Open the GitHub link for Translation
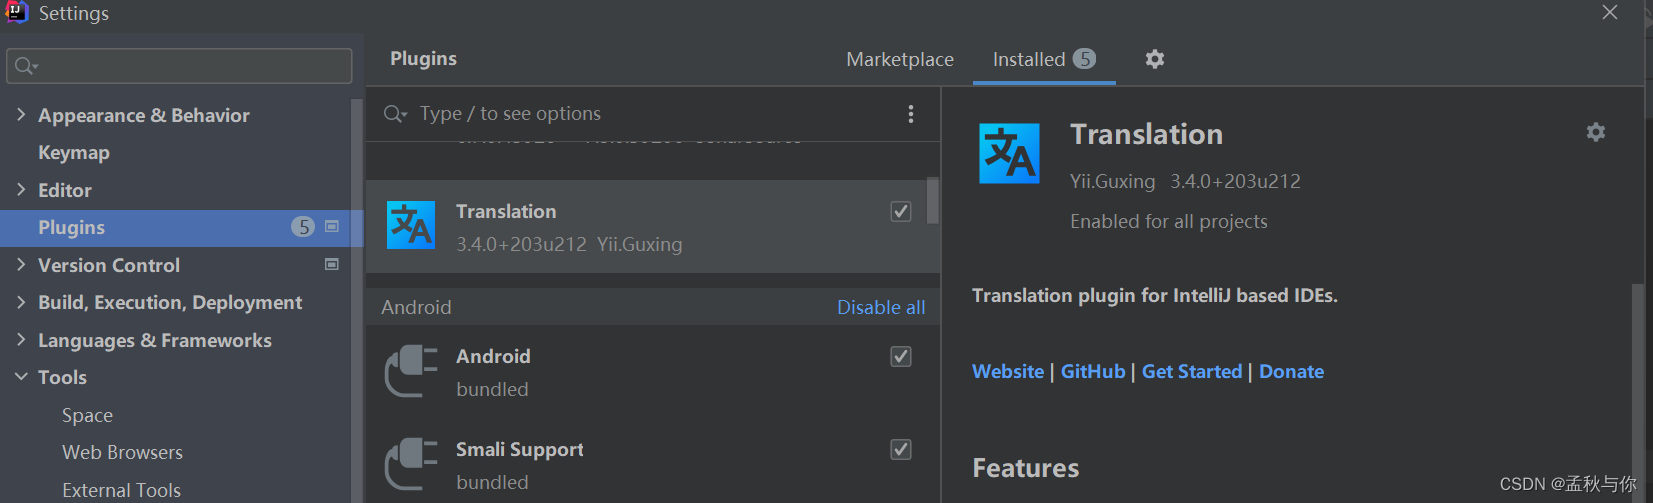 [x=1092, y=371]
